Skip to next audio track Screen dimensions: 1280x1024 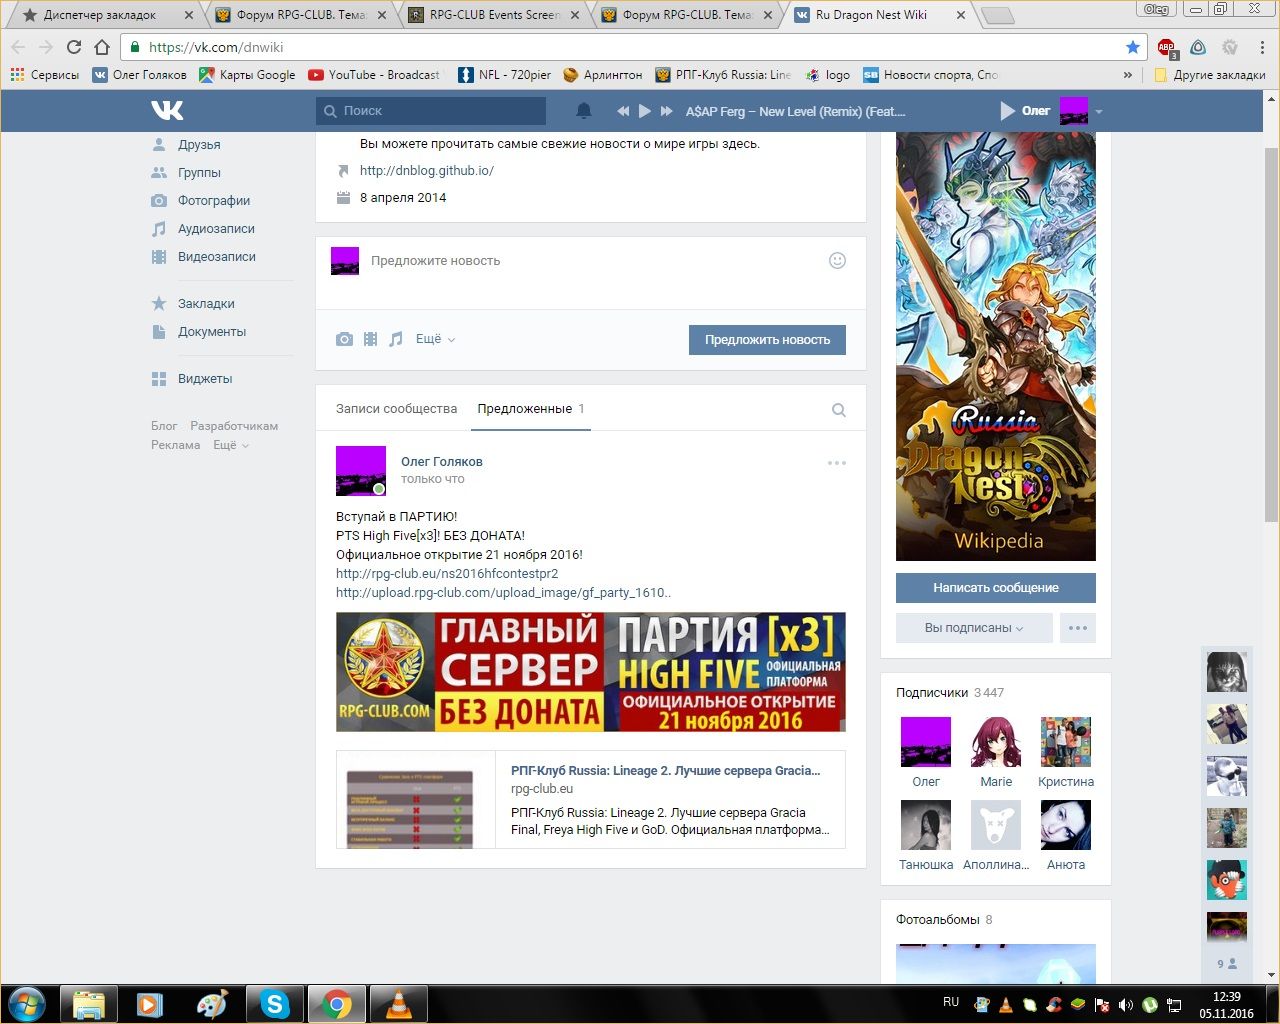click(667, 111)
